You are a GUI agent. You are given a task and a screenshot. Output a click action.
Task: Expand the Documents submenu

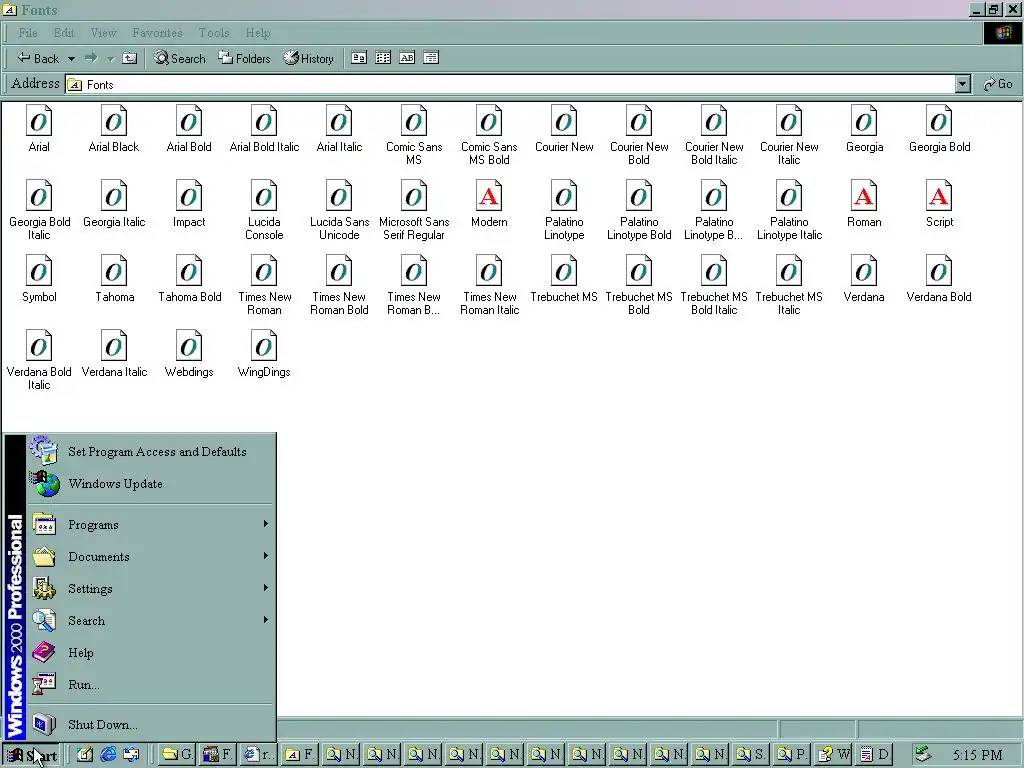click(150, 556)
